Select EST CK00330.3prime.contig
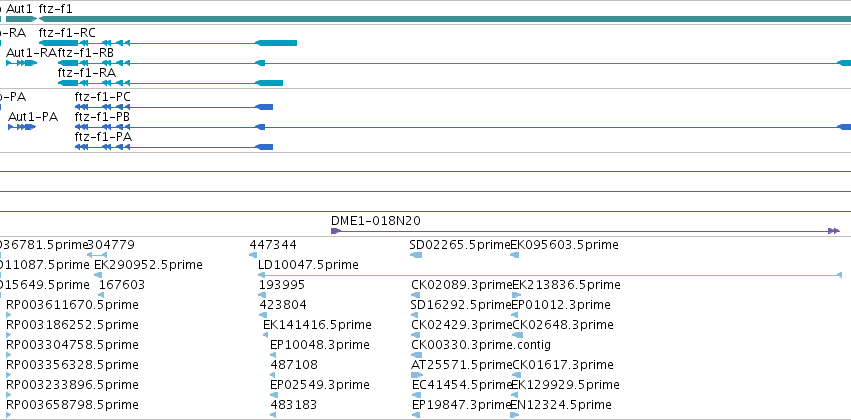851x420 pixels. click(481, 345)
